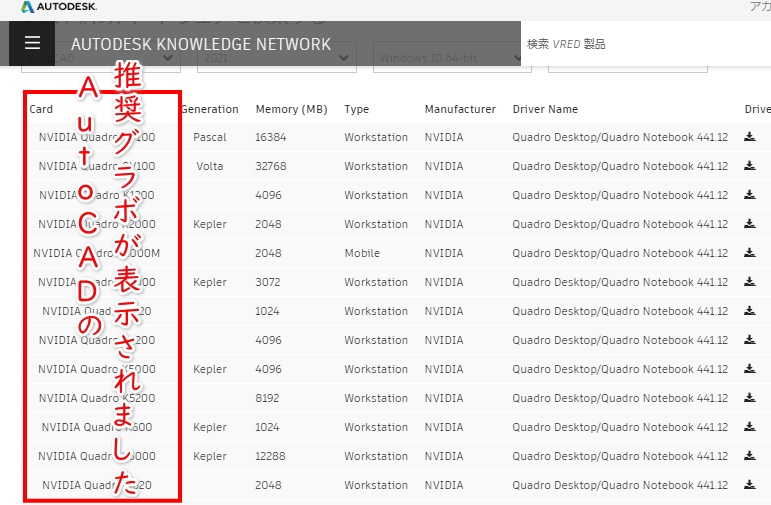Image resolution: width=771 pixels, height=505 pixels.
Task: Sort by the Type column header
Action: (356, 109)
